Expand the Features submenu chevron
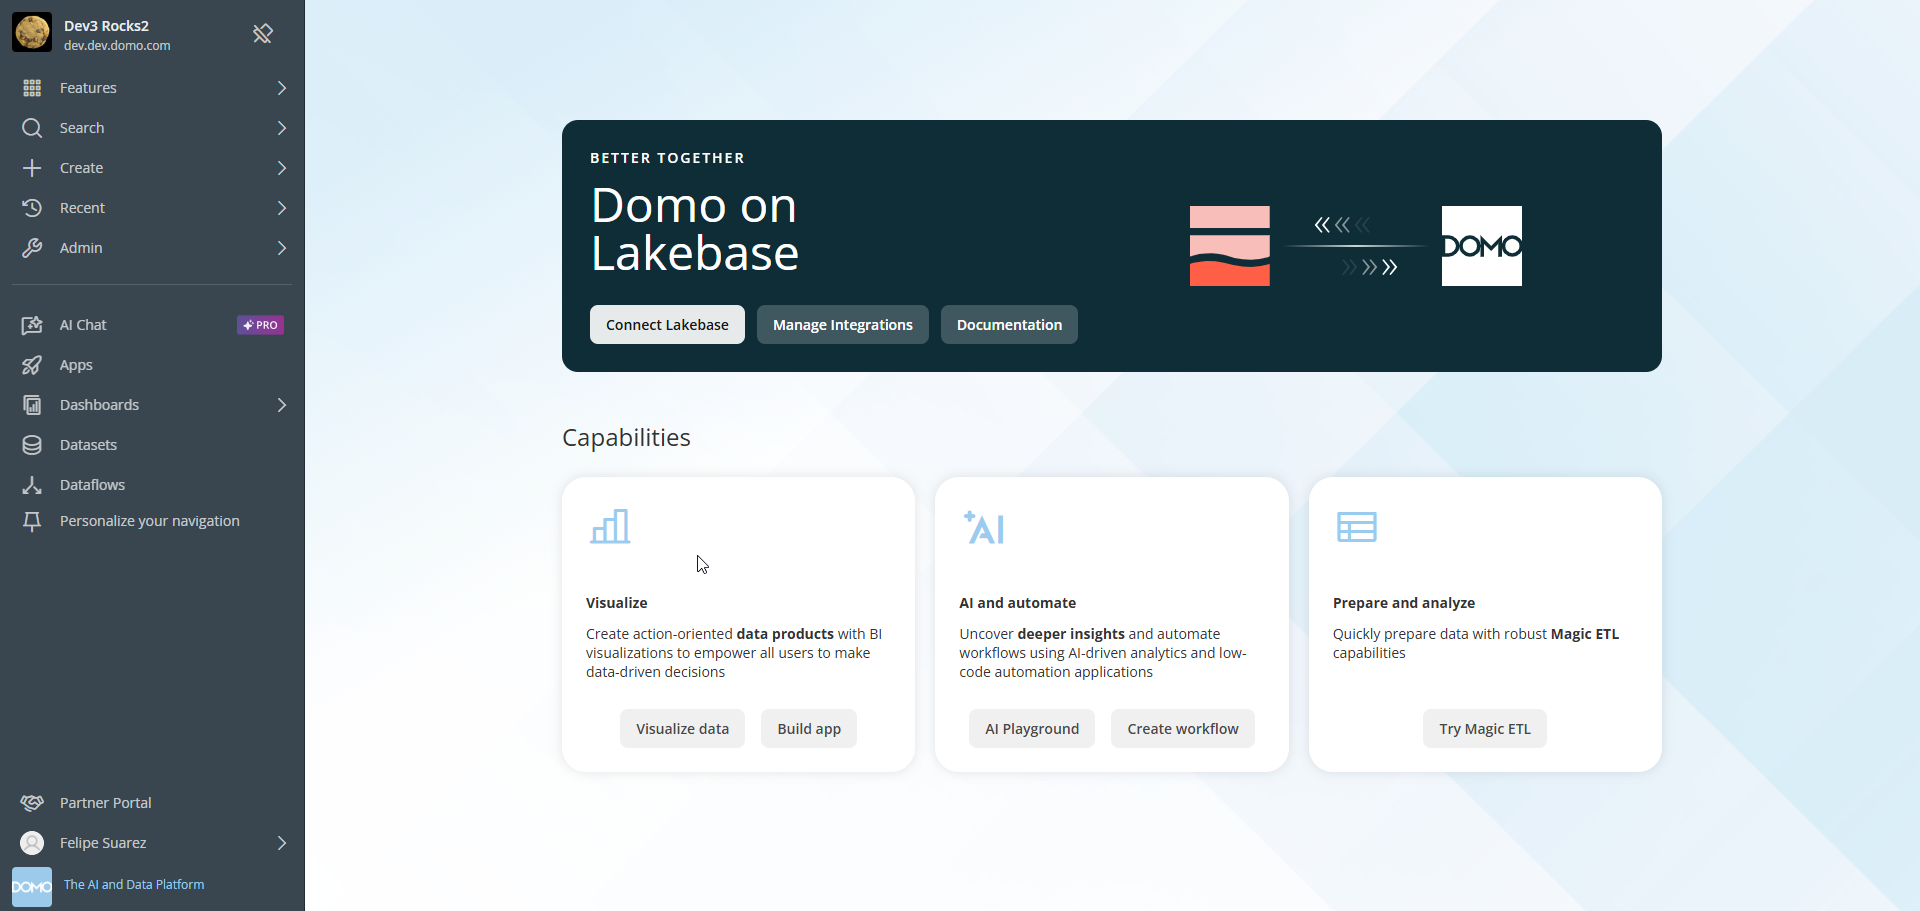The width and height of the screenshot is (1920, 911). point(282,88)
